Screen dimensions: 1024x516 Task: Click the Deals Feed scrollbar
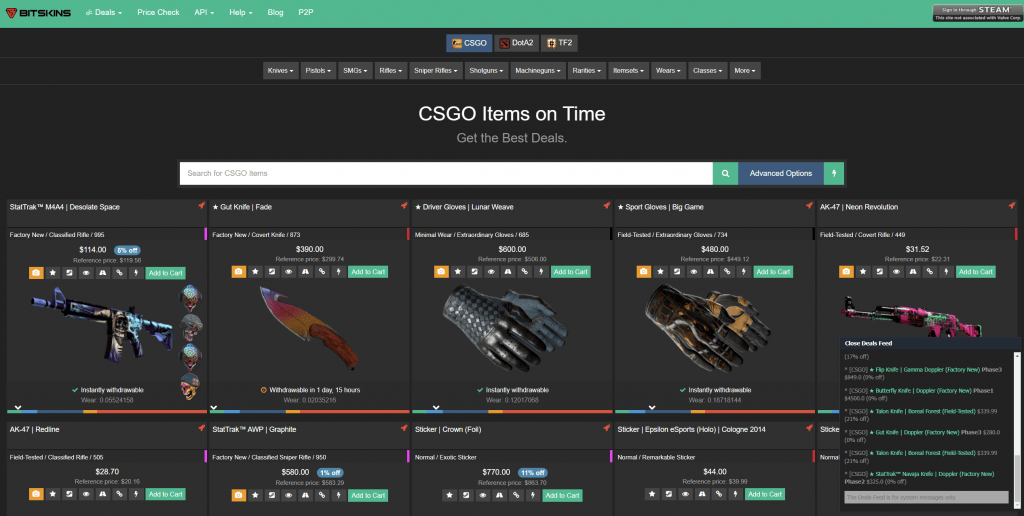(1017, 428)
